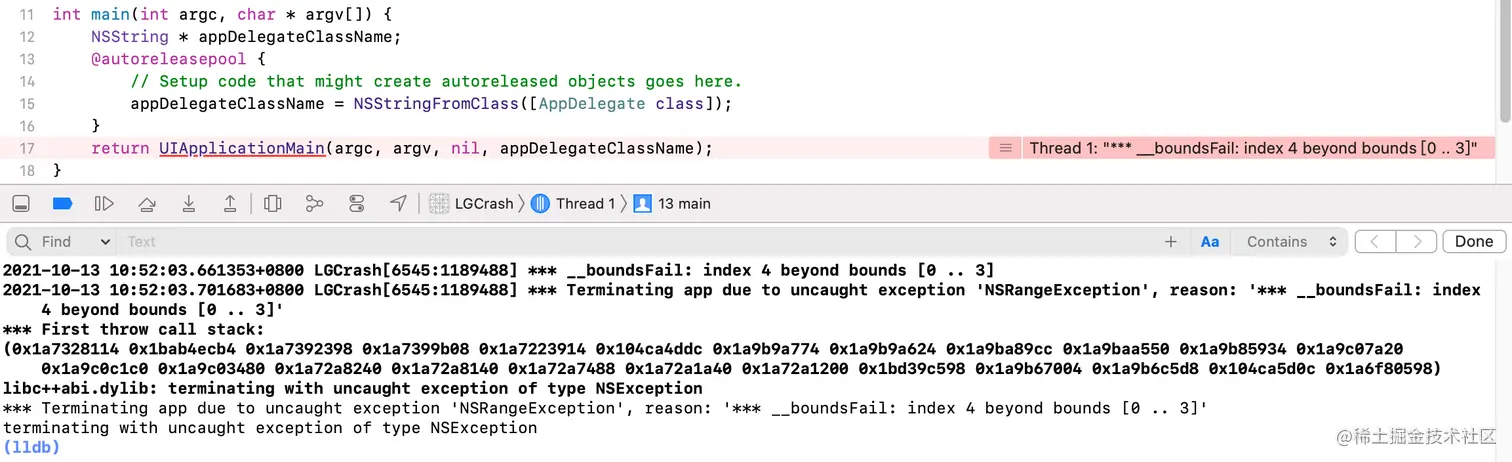Toggle the Aa case-sensitive match option
This screenshot has height=462, width=1512.
click(1209, 242)
